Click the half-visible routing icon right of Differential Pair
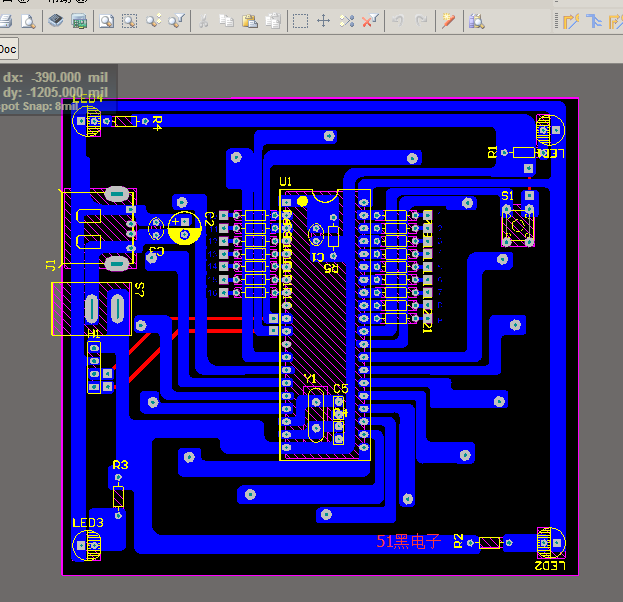The width and height of the screenshot is (623, 602). 616,21
